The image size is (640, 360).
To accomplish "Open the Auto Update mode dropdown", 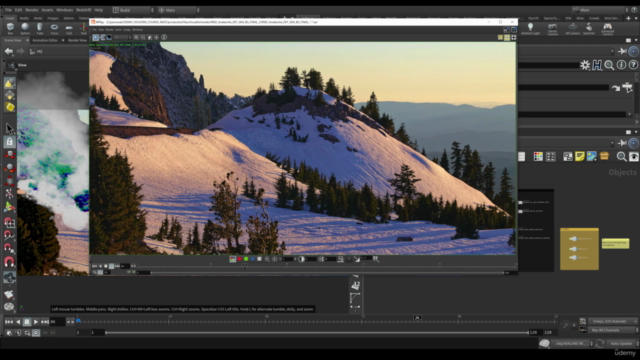I will tap(622, 344).
